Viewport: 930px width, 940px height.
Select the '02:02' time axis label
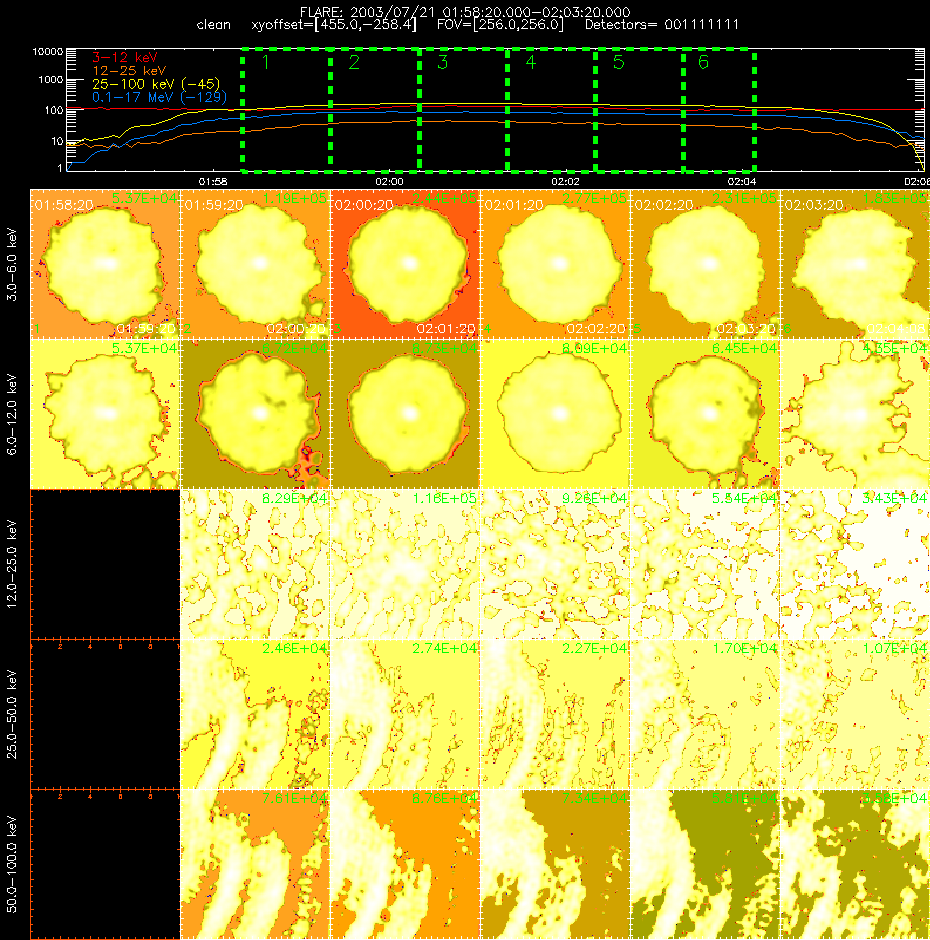pyautogui.click(x=565, y=182)
